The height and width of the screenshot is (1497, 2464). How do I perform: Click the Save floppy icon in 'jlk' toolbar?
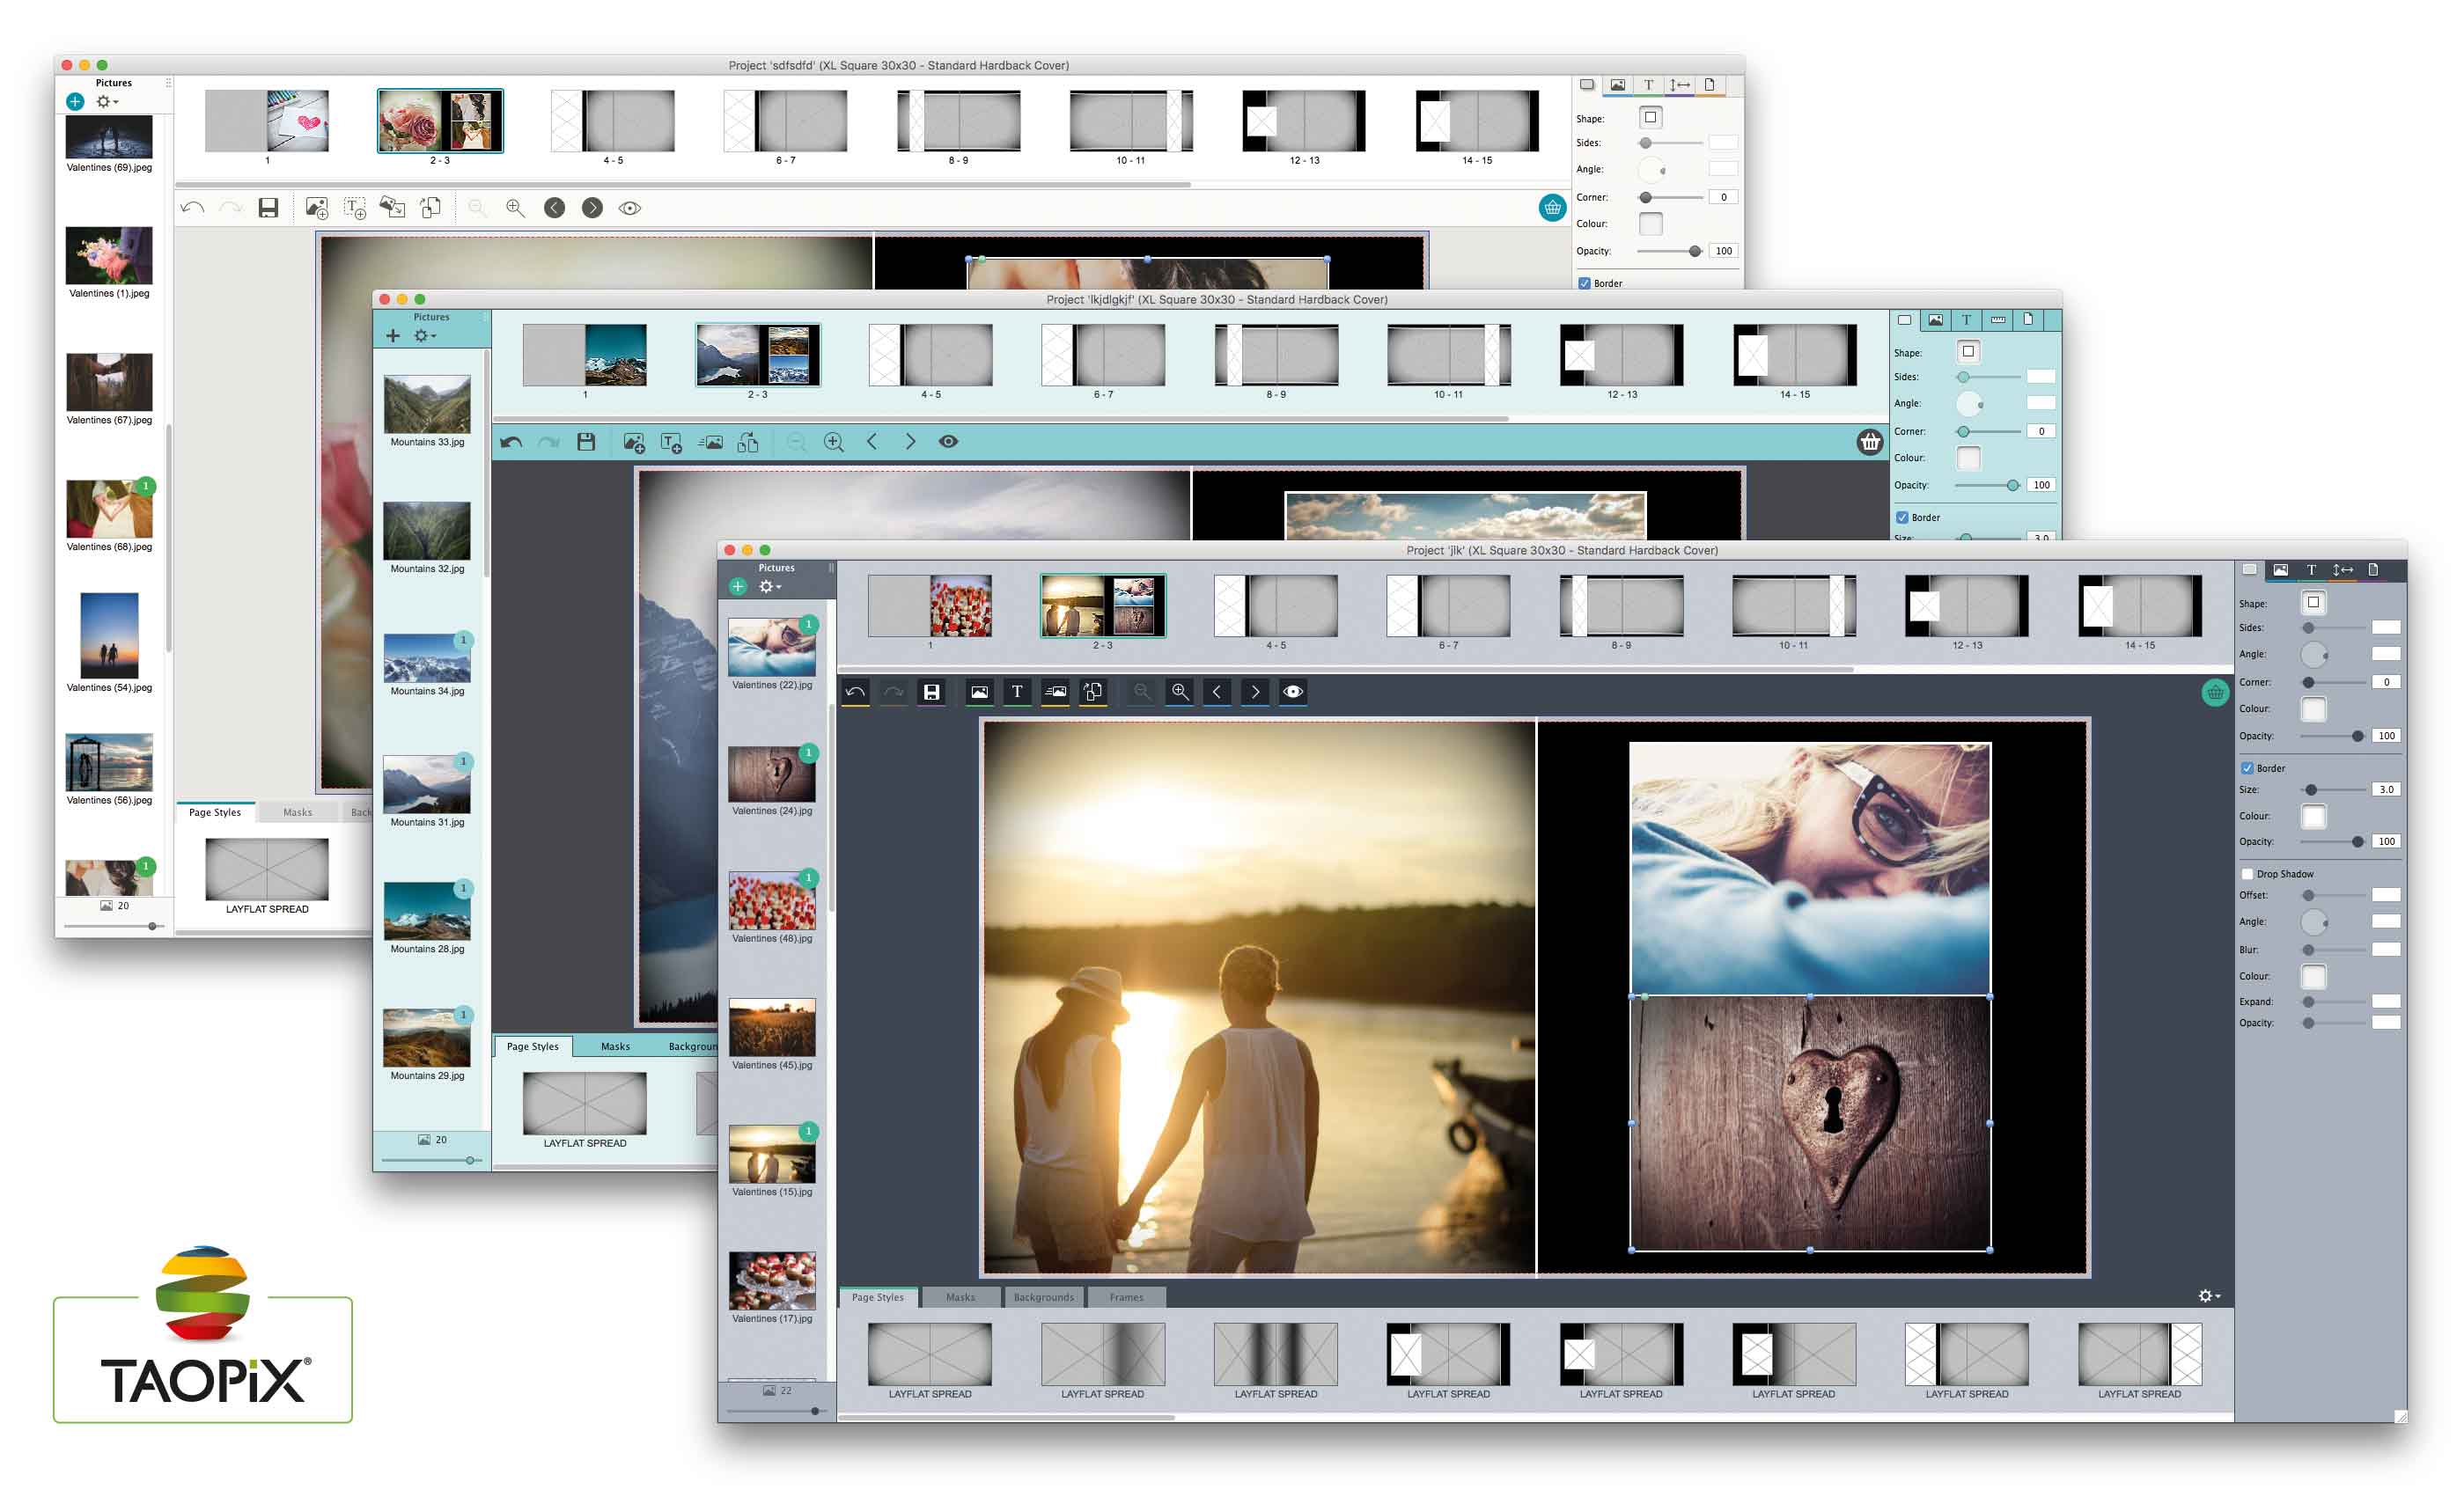[x=931, y=692]
